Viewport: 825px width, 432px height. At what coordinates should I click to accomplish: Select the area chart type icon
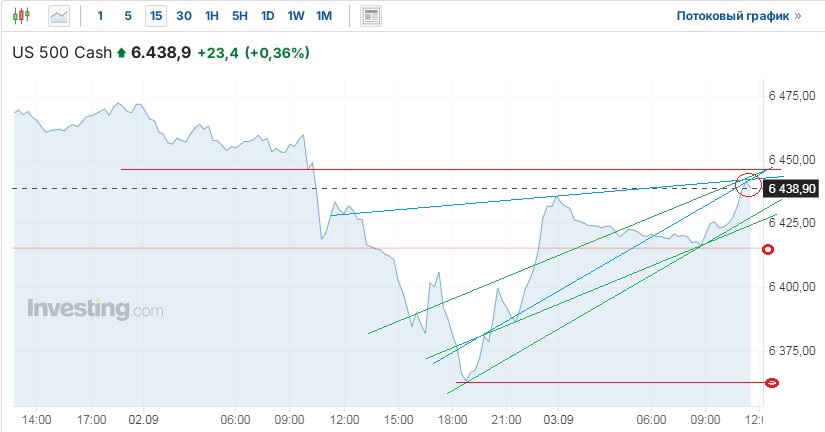(60, 16)
